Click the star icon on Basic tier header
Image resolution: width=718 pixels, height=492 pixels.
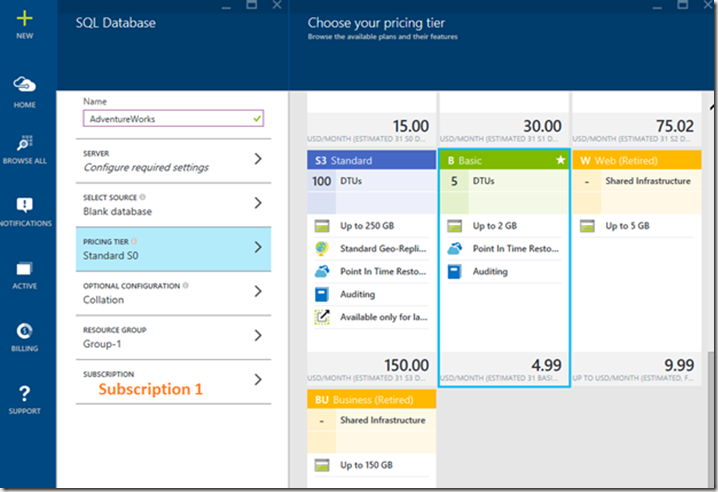560,160
